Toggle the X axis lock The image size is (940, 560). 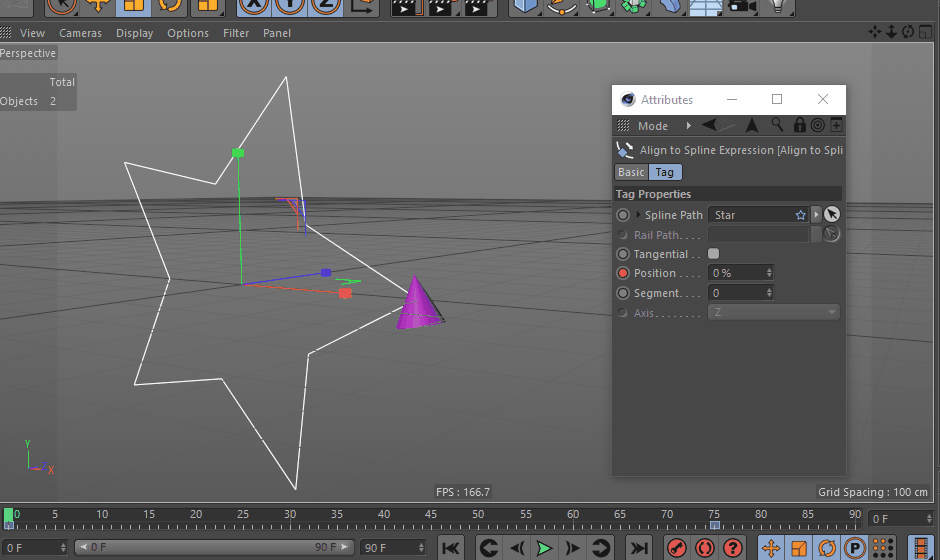pyautogui.click(x=254, y=5)
